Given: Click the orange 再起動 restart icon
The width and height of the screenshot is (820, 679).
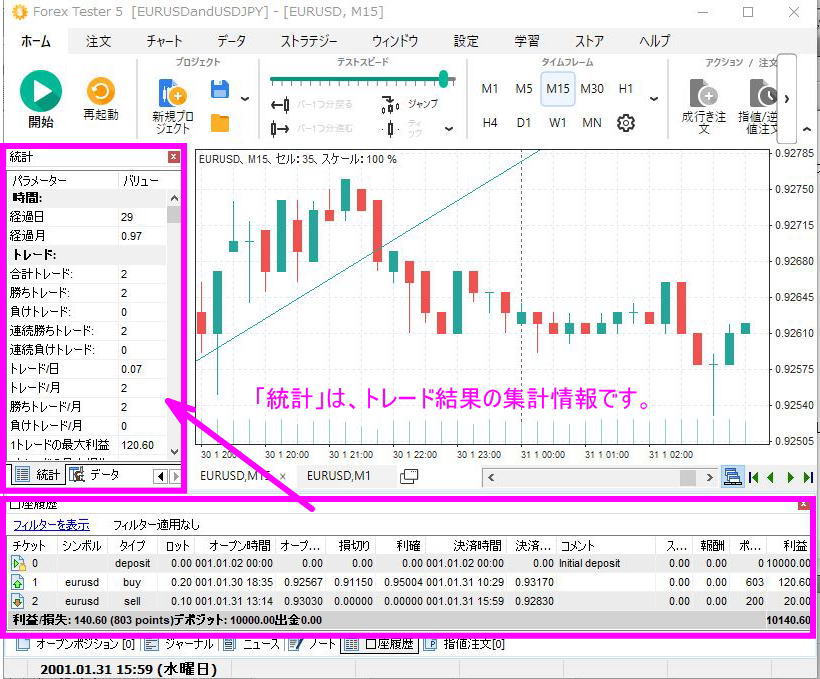Looking at the screenshot, I should coord(99,89).
